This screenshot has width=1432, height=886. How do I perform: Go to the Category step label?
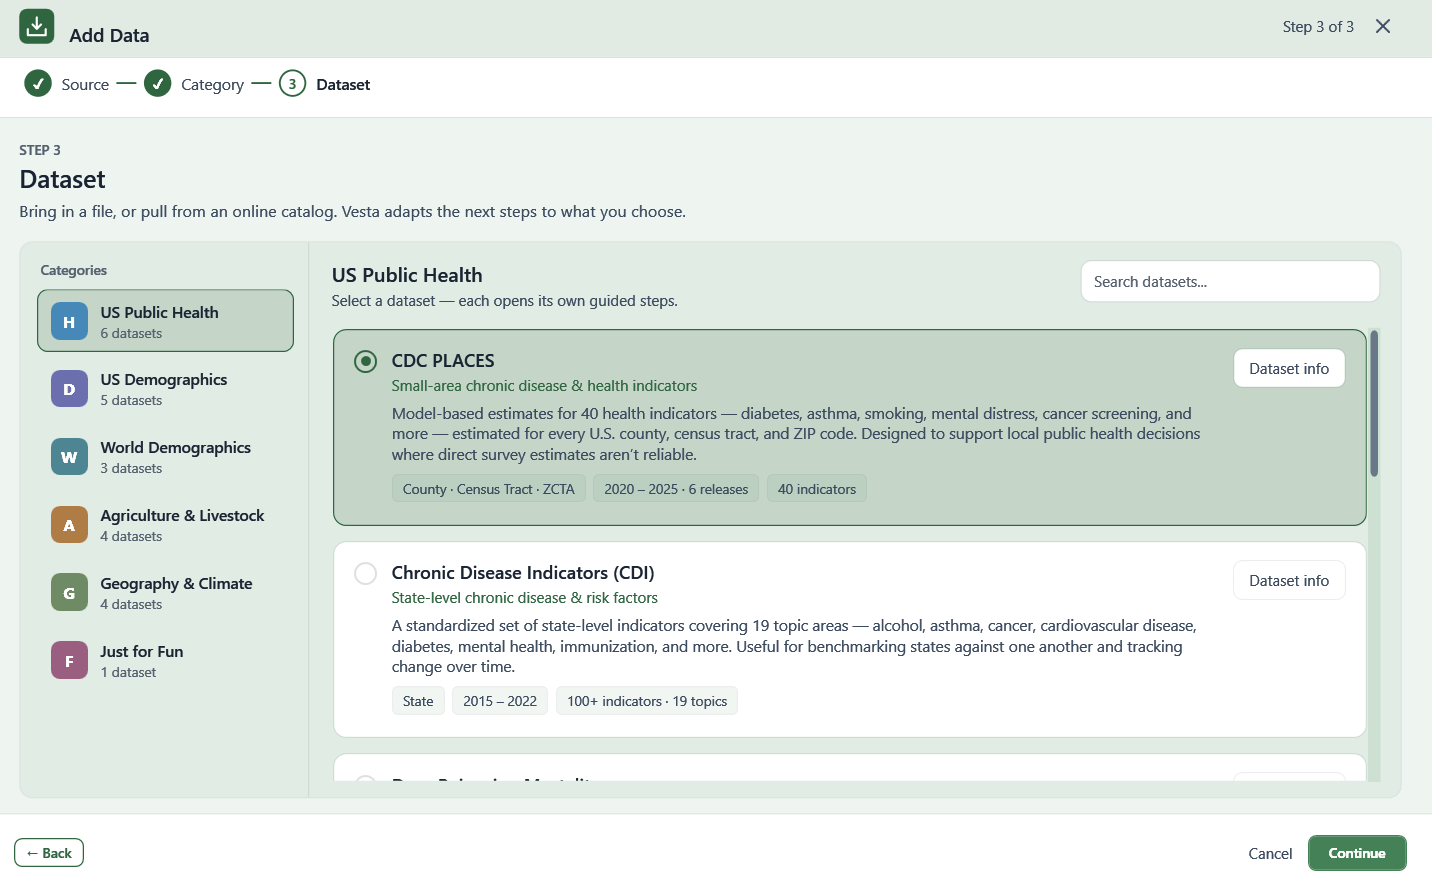click(212, 85)
